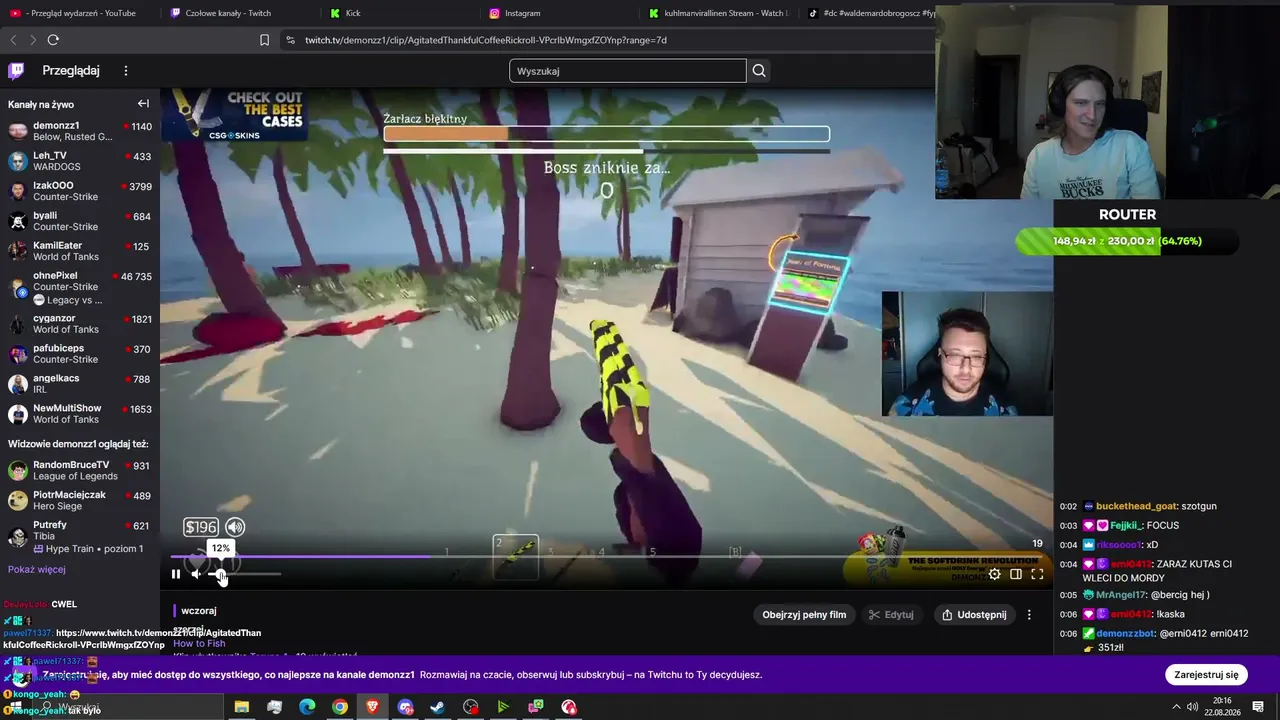Screen dimensions: 1280x720
Task: Open demonzz1 channel in the sidebar
Action: point(80,132)
